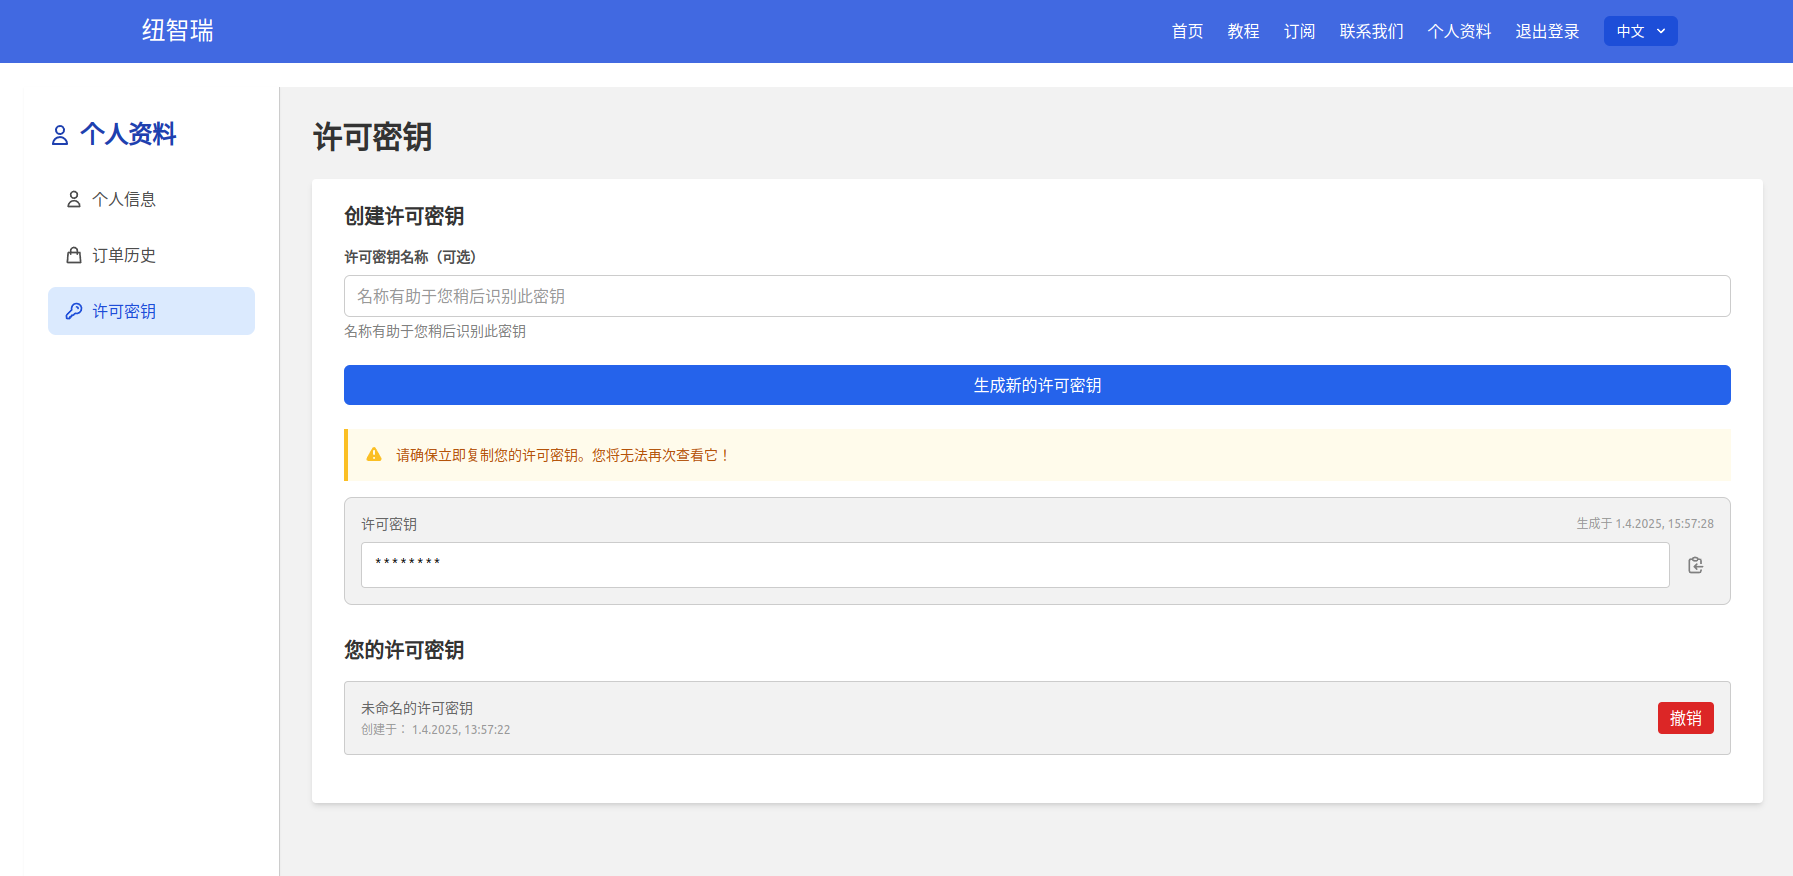Click the helper text below the name field
Screen dimensions: 1793x876
[435, 331]
